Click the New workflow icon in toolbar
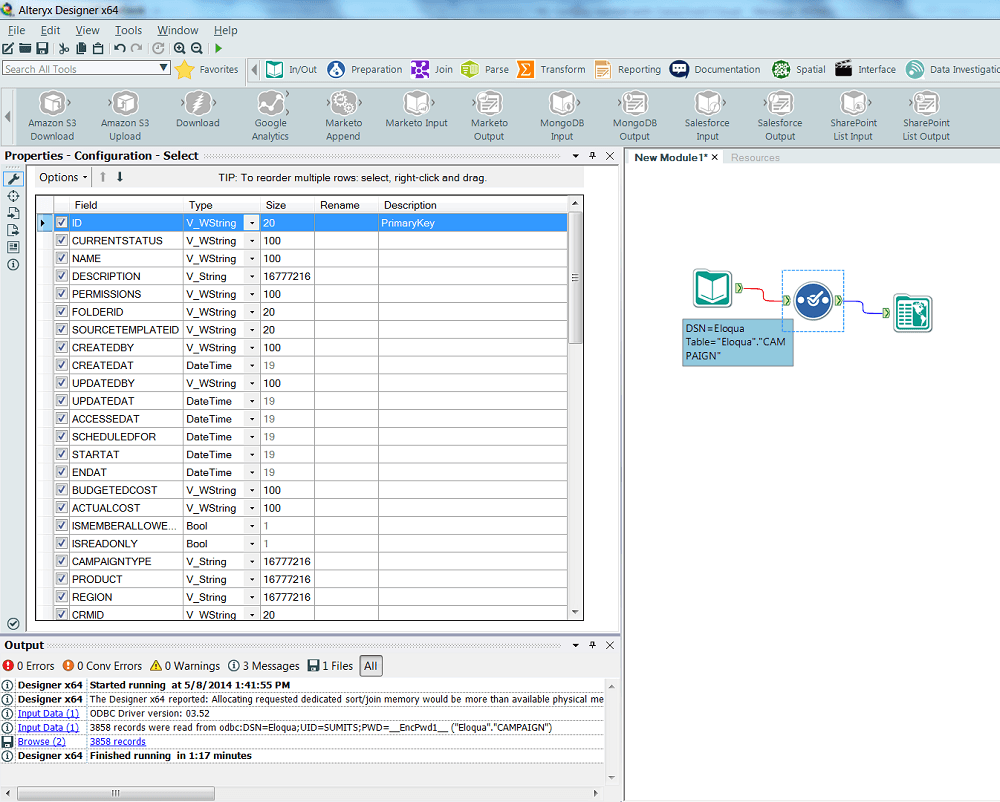The width and height of the screenshot is (1000, 802). [x=8, y=48]
